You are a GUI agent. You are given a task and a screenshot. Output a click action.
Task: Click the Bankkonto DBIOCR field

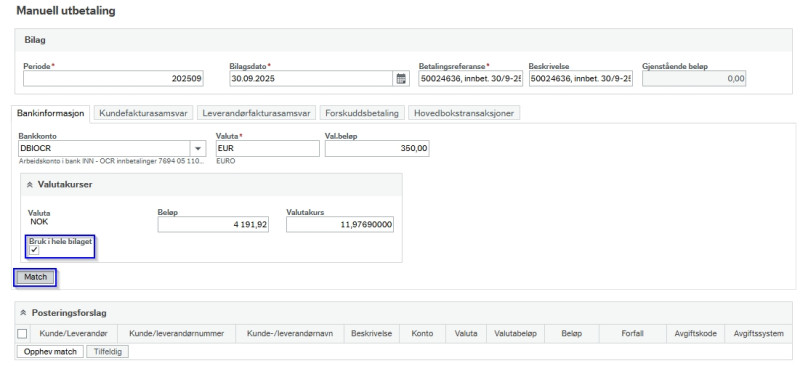[104, 149]
